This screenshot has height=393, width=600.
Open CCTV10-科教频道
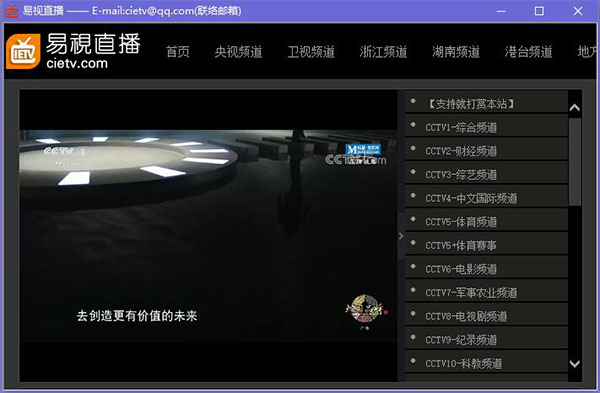486,363
